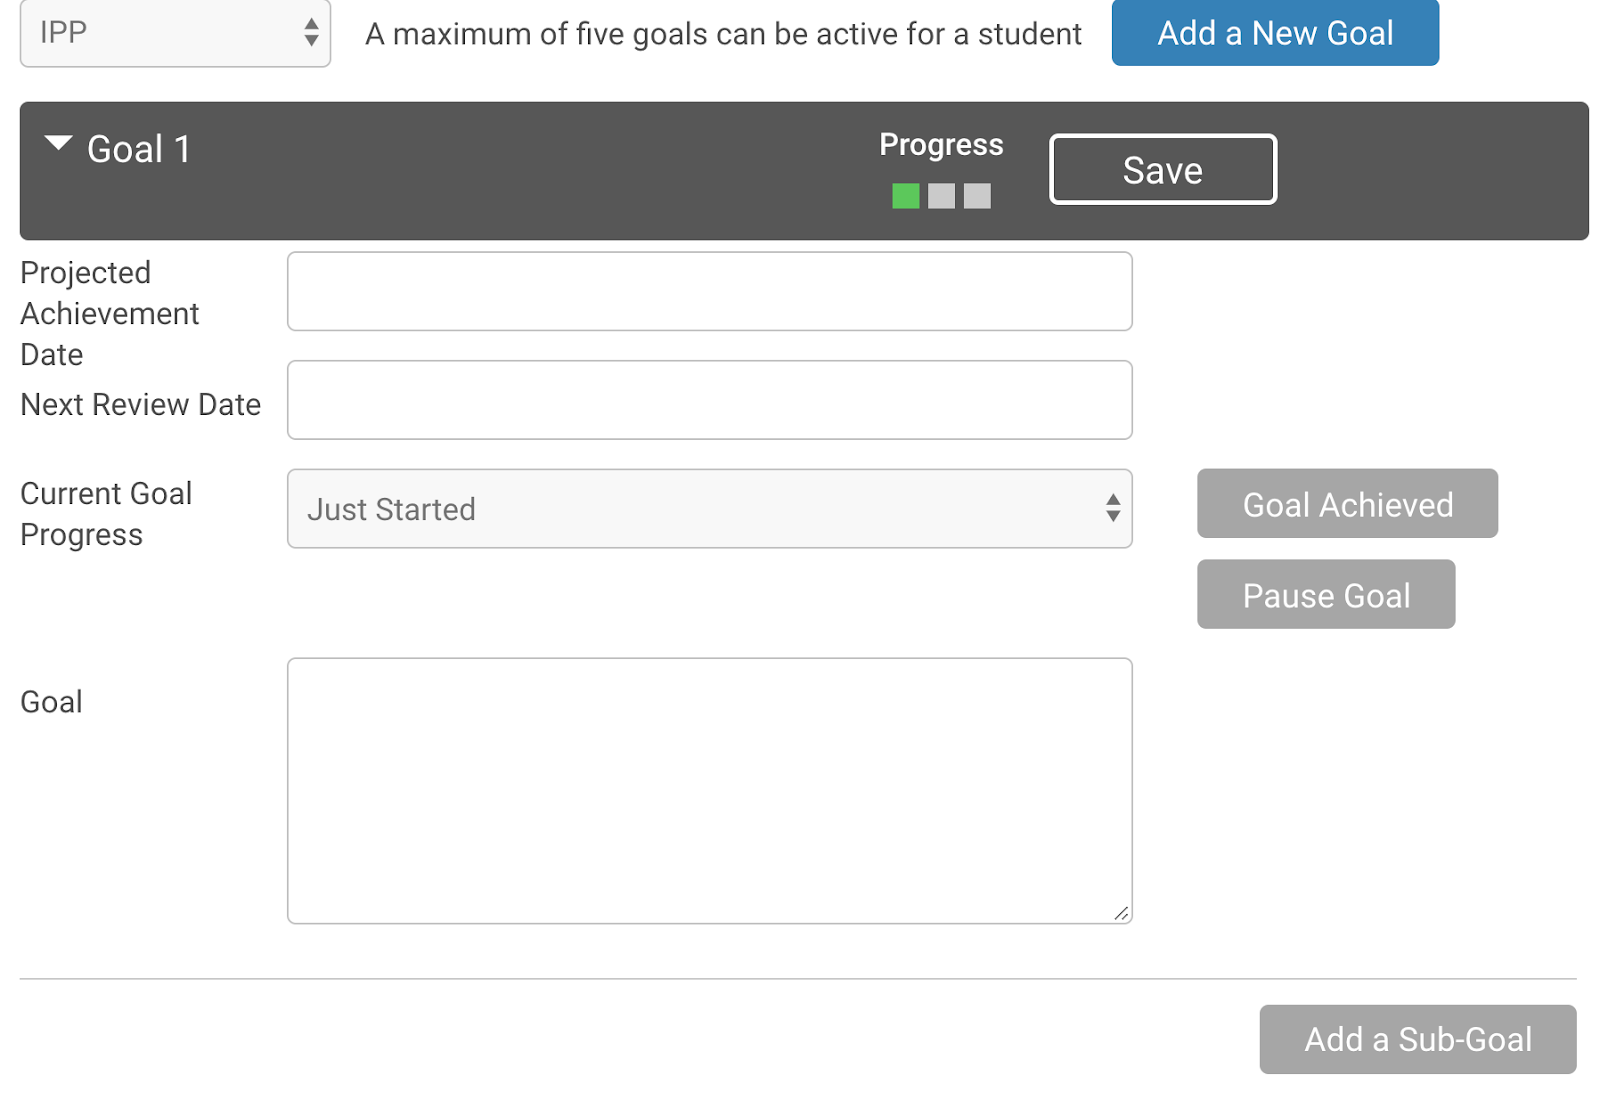Click the stepper arrows on the IPP selector
The width and height of the screenshot is (1600, 1108).
tap(313, 33)
